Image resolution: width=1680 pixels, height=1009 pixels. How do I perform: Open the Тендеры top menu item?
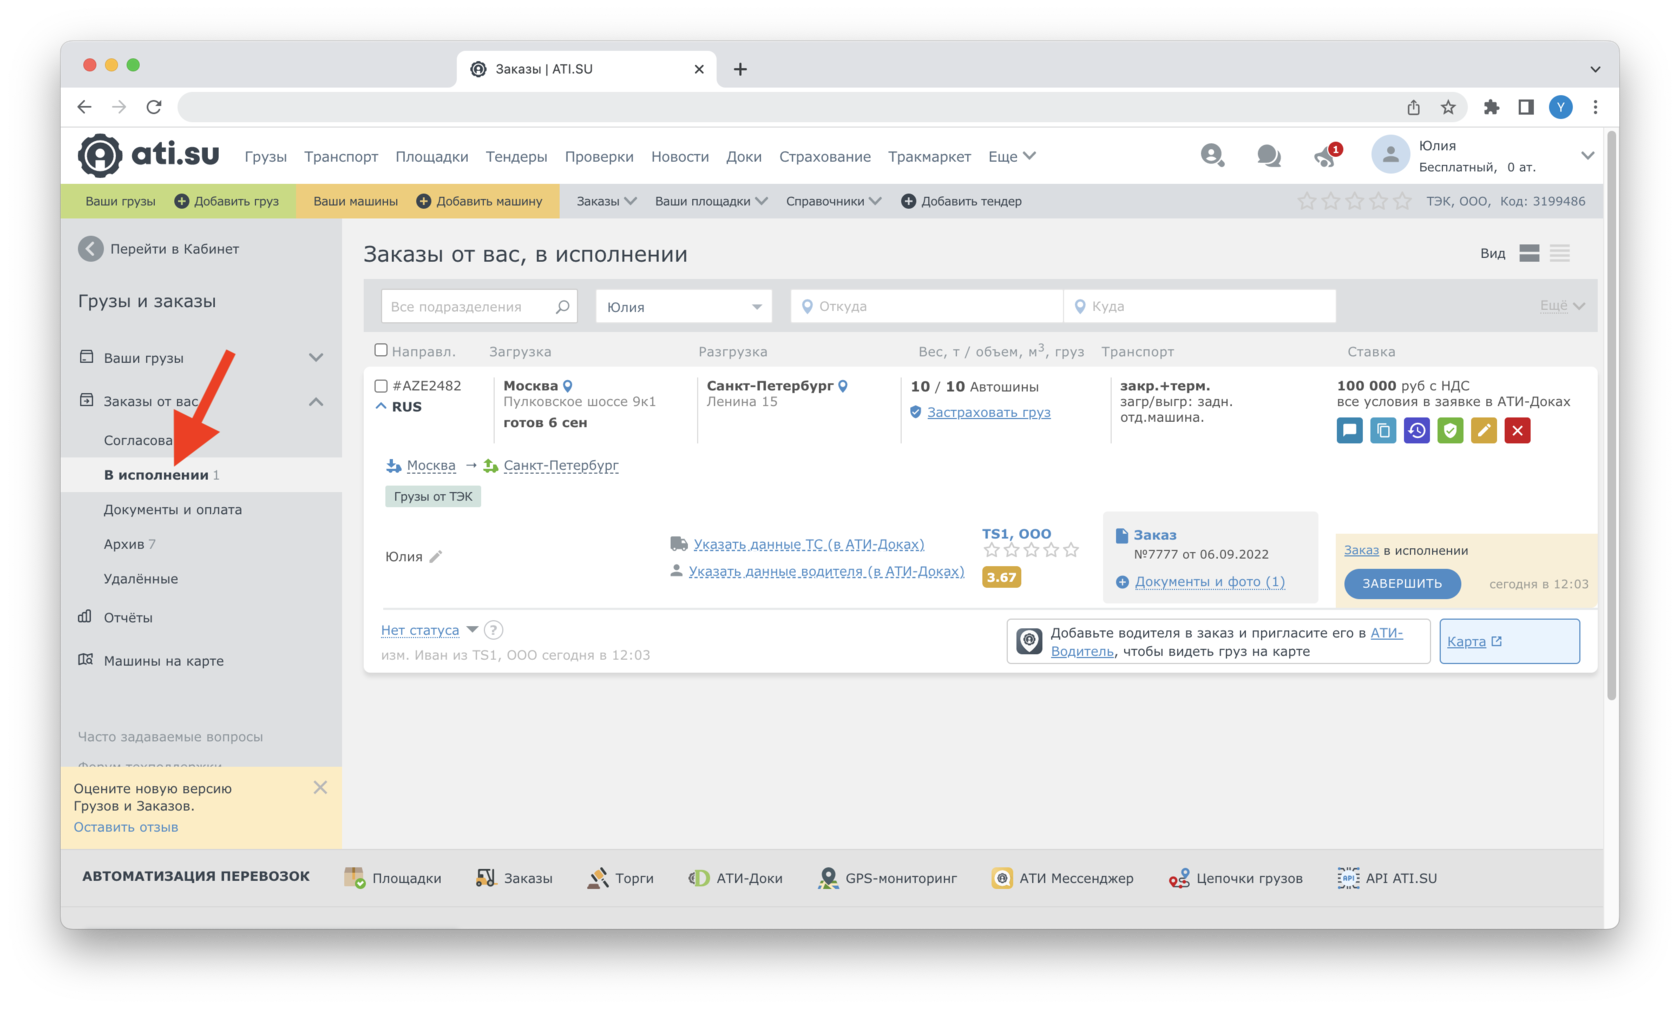[516, 157]
